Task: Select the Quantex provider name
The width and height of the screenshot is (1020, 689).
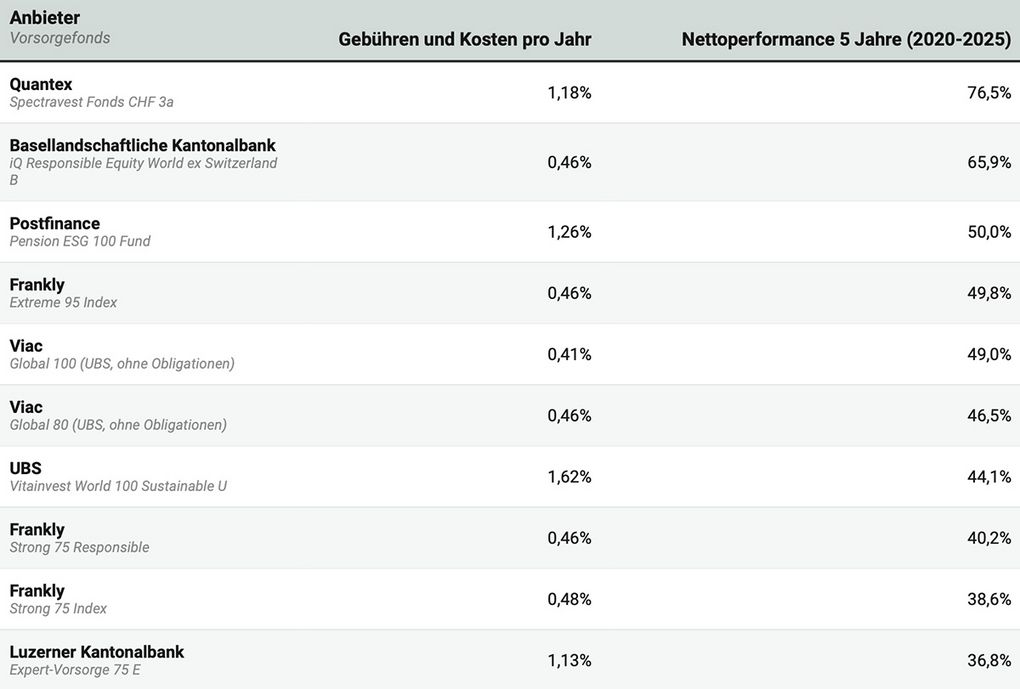Action: [x=41, y=84]
